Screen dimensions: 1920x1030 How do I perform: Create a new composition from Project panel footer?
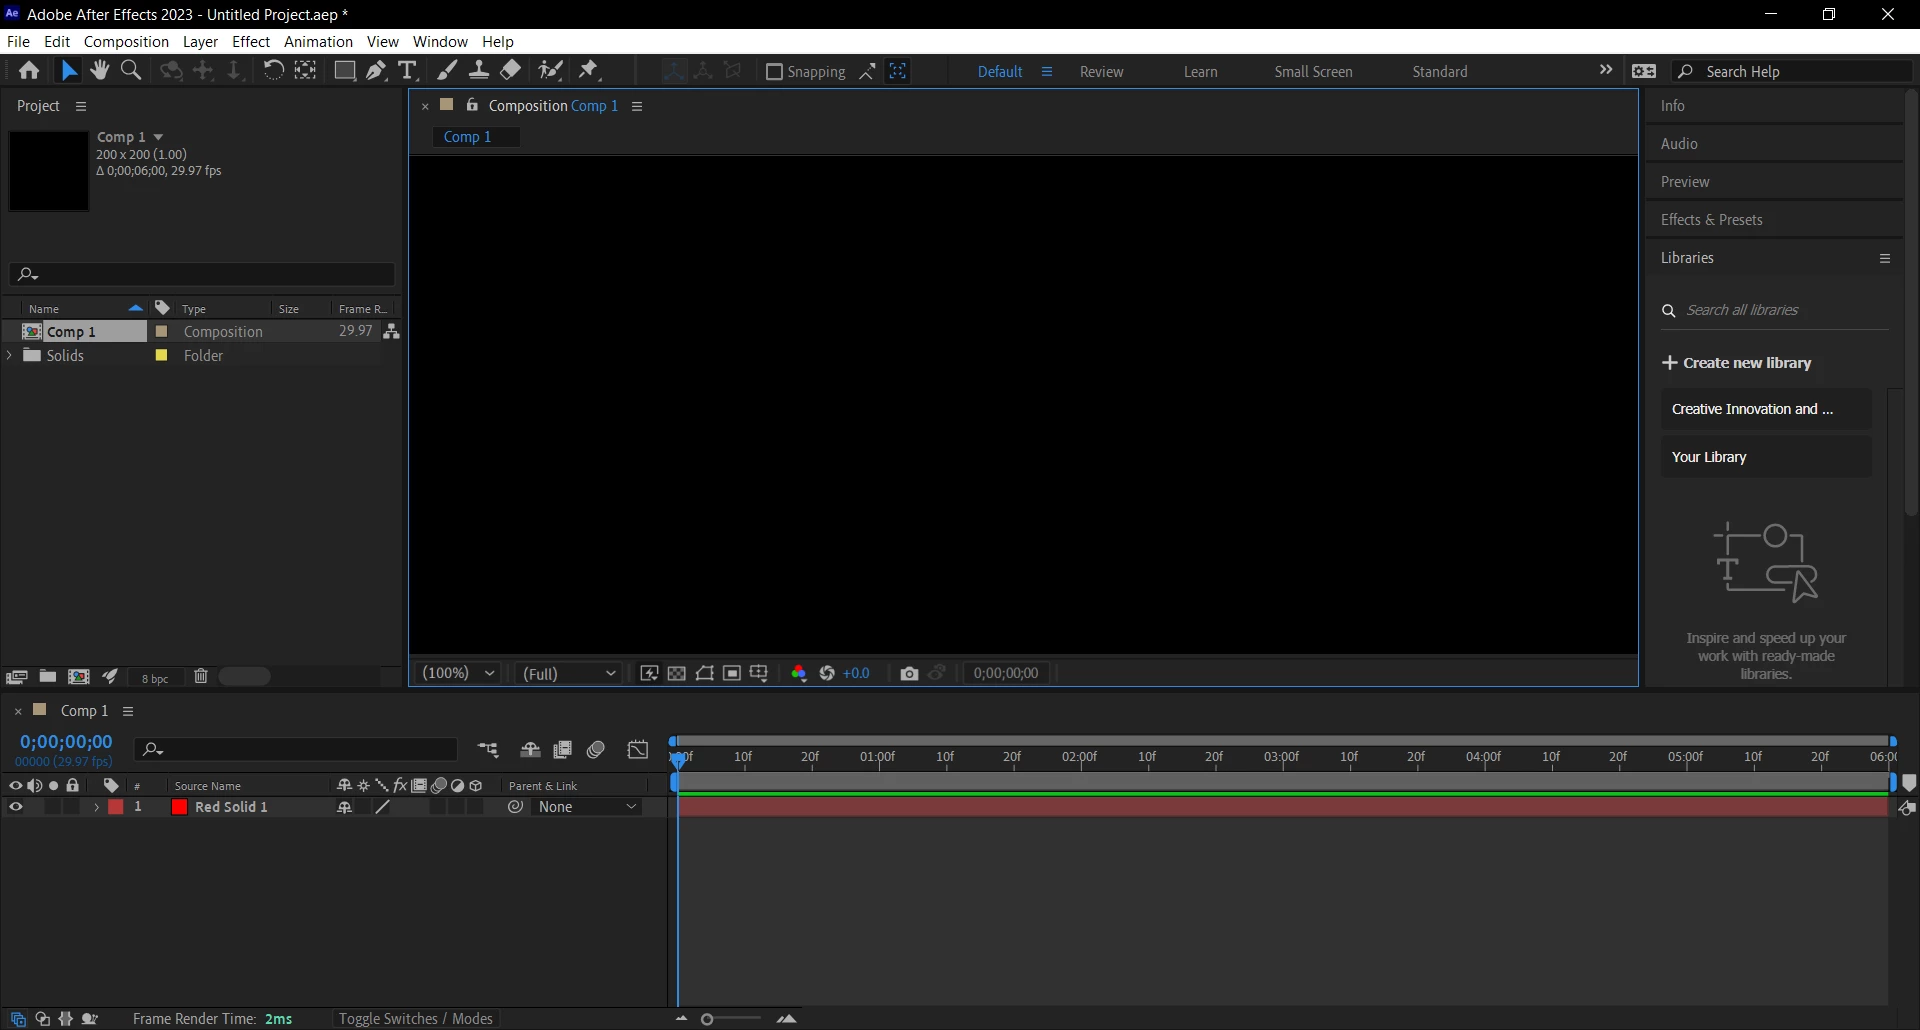[x=79, y=677]
